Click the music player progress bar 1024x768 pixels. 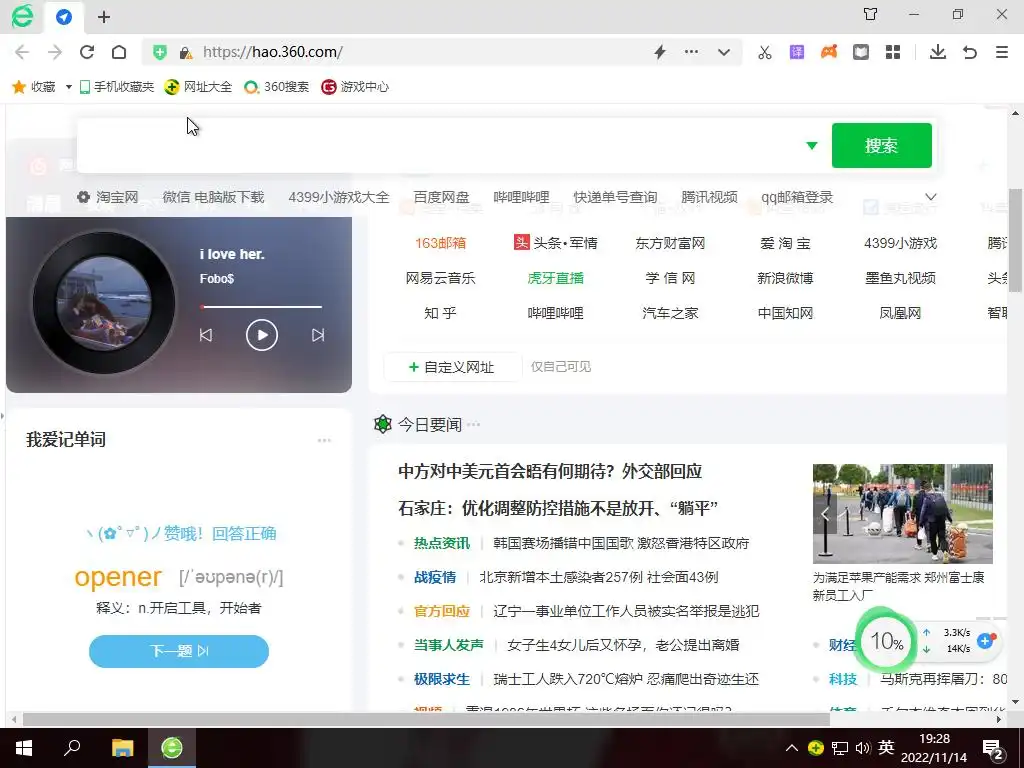(261, 306)
